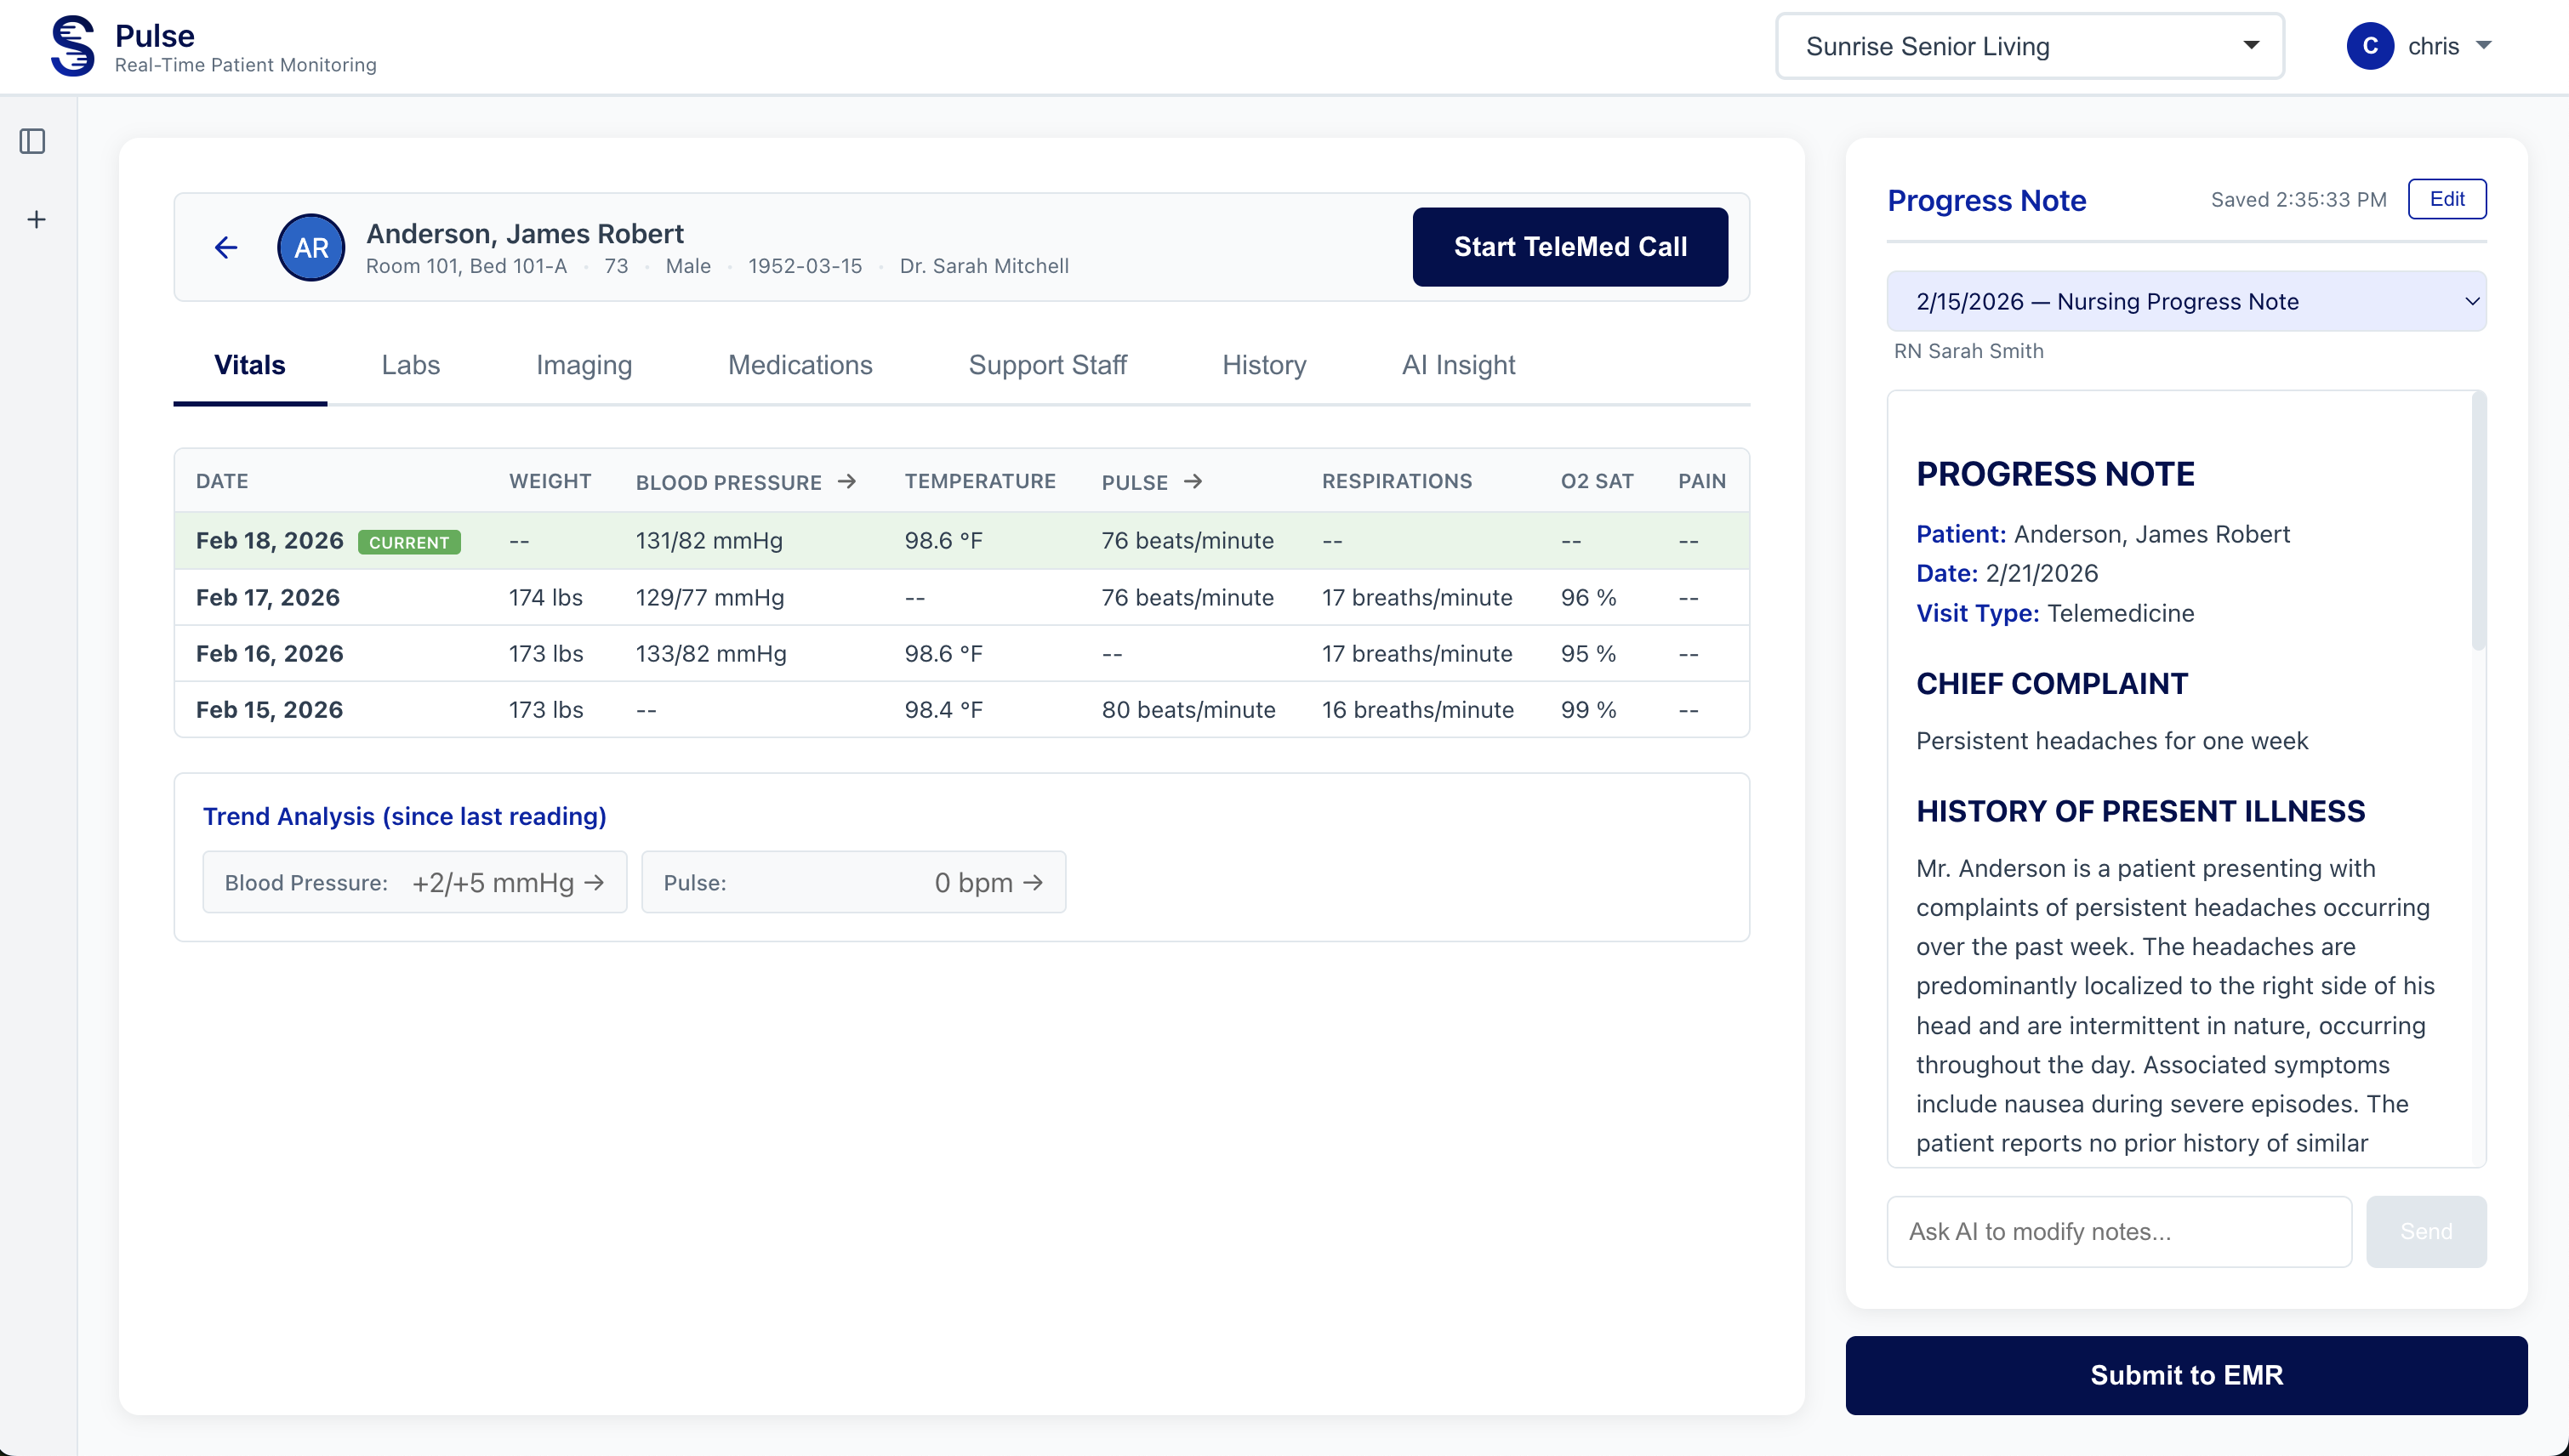2569x1456 pixels.
Task: Open the Sunrise Senior Living facility dropdown
Action: pyautogui.click(x=2029, y=46)
